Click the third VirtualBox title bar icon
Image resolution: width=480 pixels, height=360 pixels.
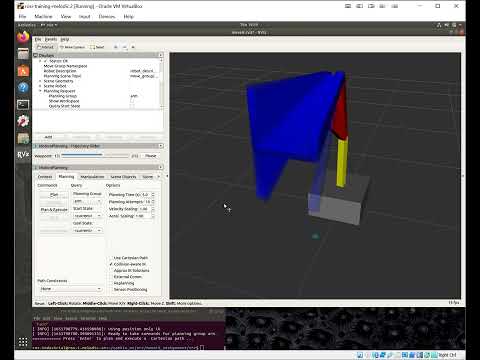click(371, 6)
